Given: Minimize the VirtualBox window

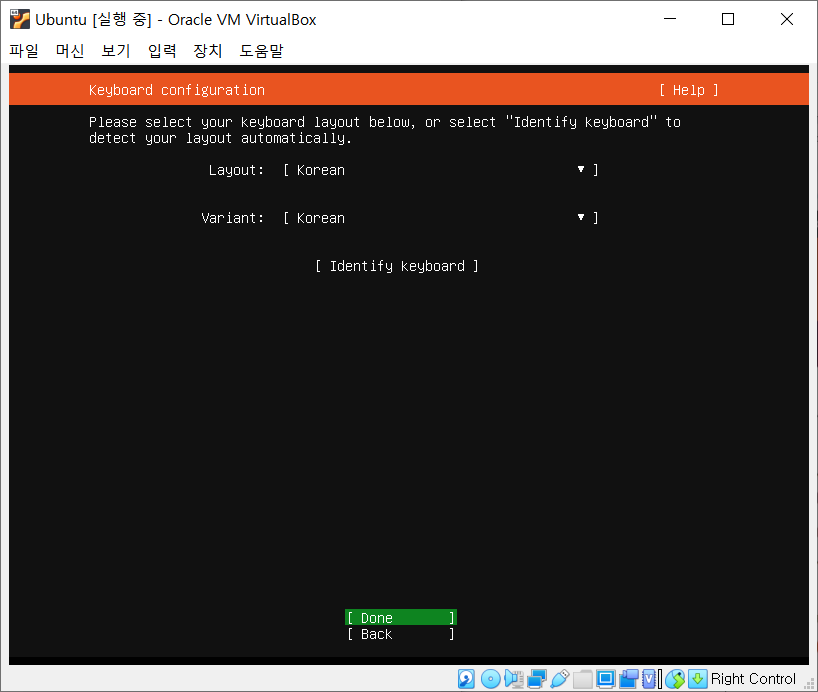Looking at the screenshot, I should 670,19.
